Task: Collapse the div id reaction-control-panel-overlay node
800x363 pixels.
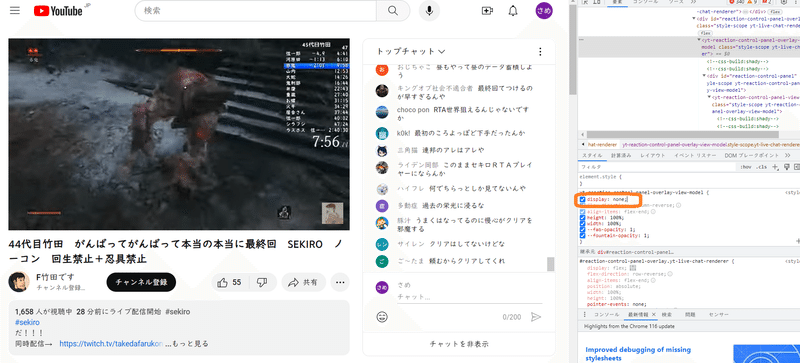Action: click(x=694, y=19)
